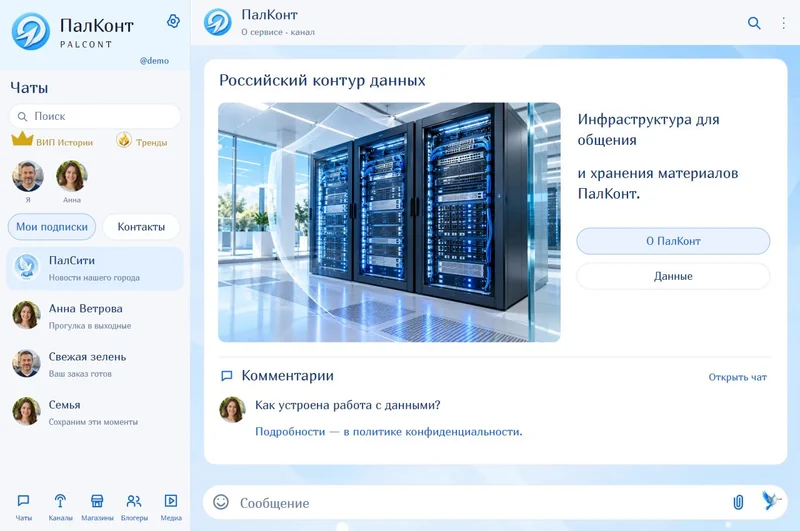Click the О ПалКонт button
This screenshot has width=800, height=531.
673,241
